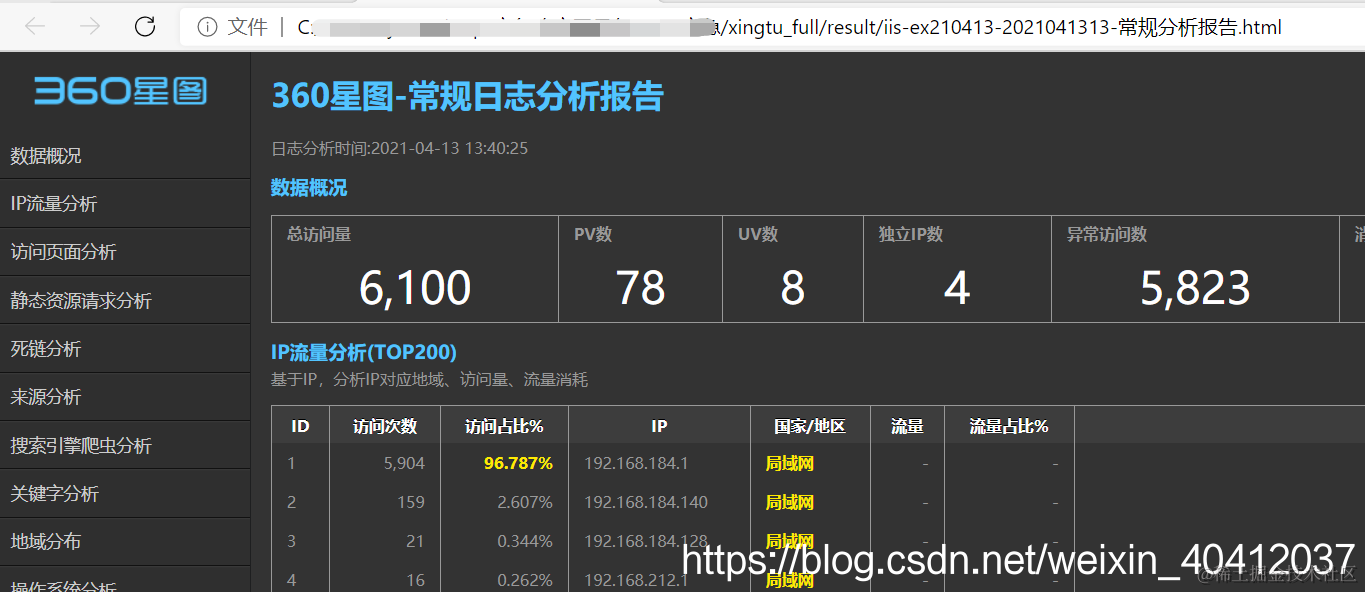Click 局域网 in the 192.168.184.1 row

(x=790, y=464)
